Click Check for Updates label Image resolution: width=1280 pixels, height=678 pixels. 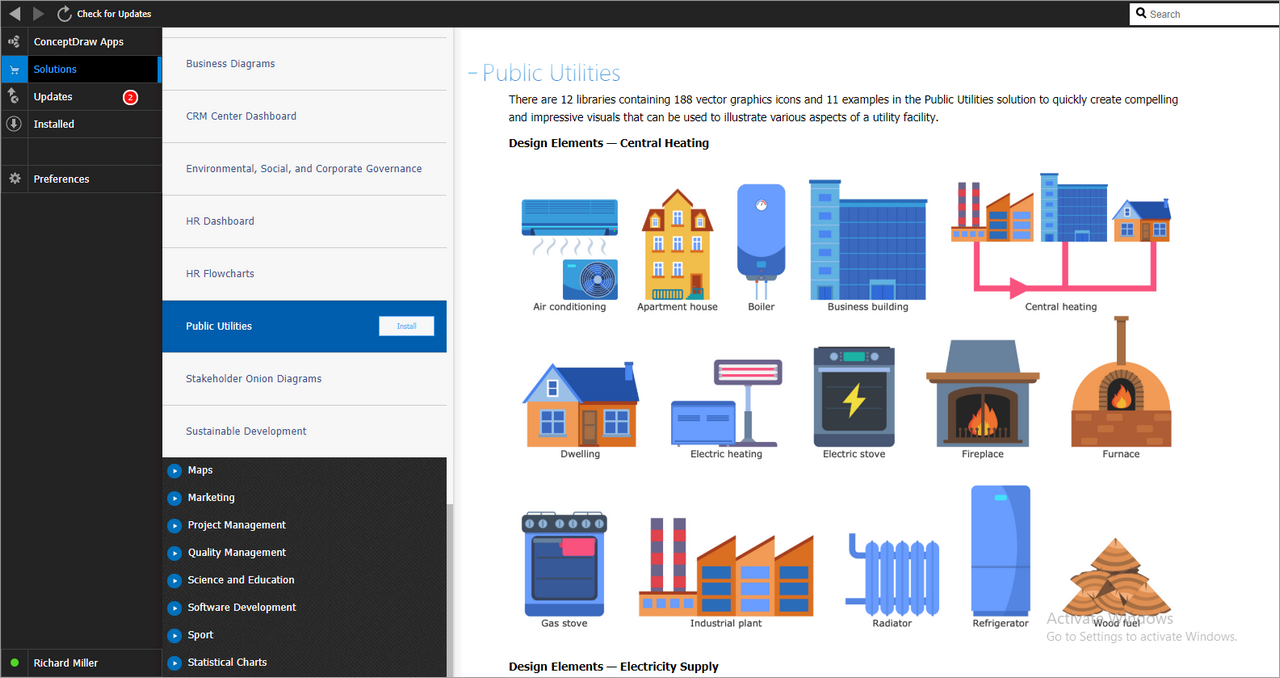[114, 14]
